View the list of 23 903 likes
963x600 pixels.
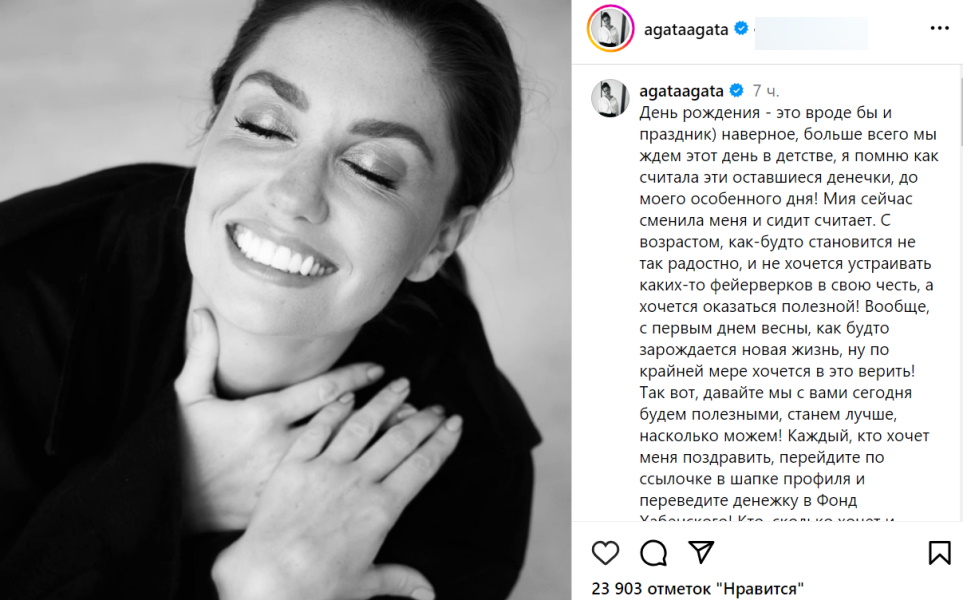coord(697,589)
